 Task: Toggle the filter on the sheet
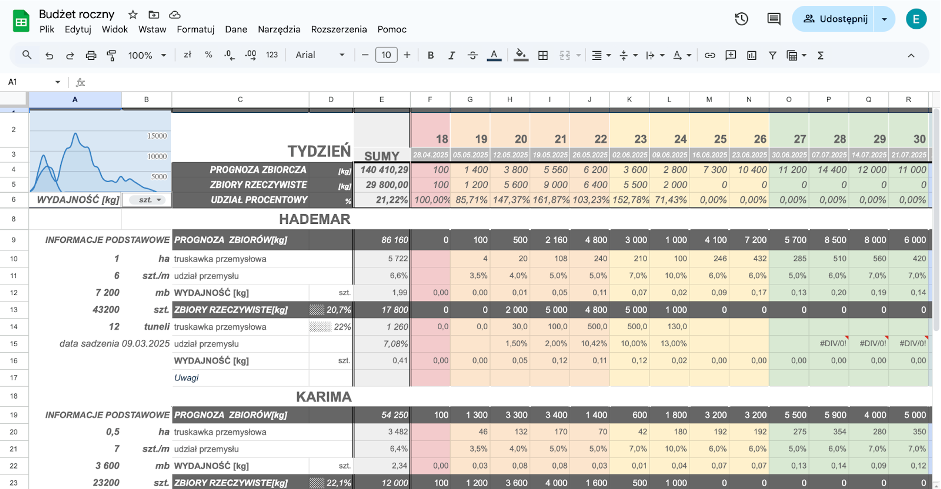coord(773,55)
